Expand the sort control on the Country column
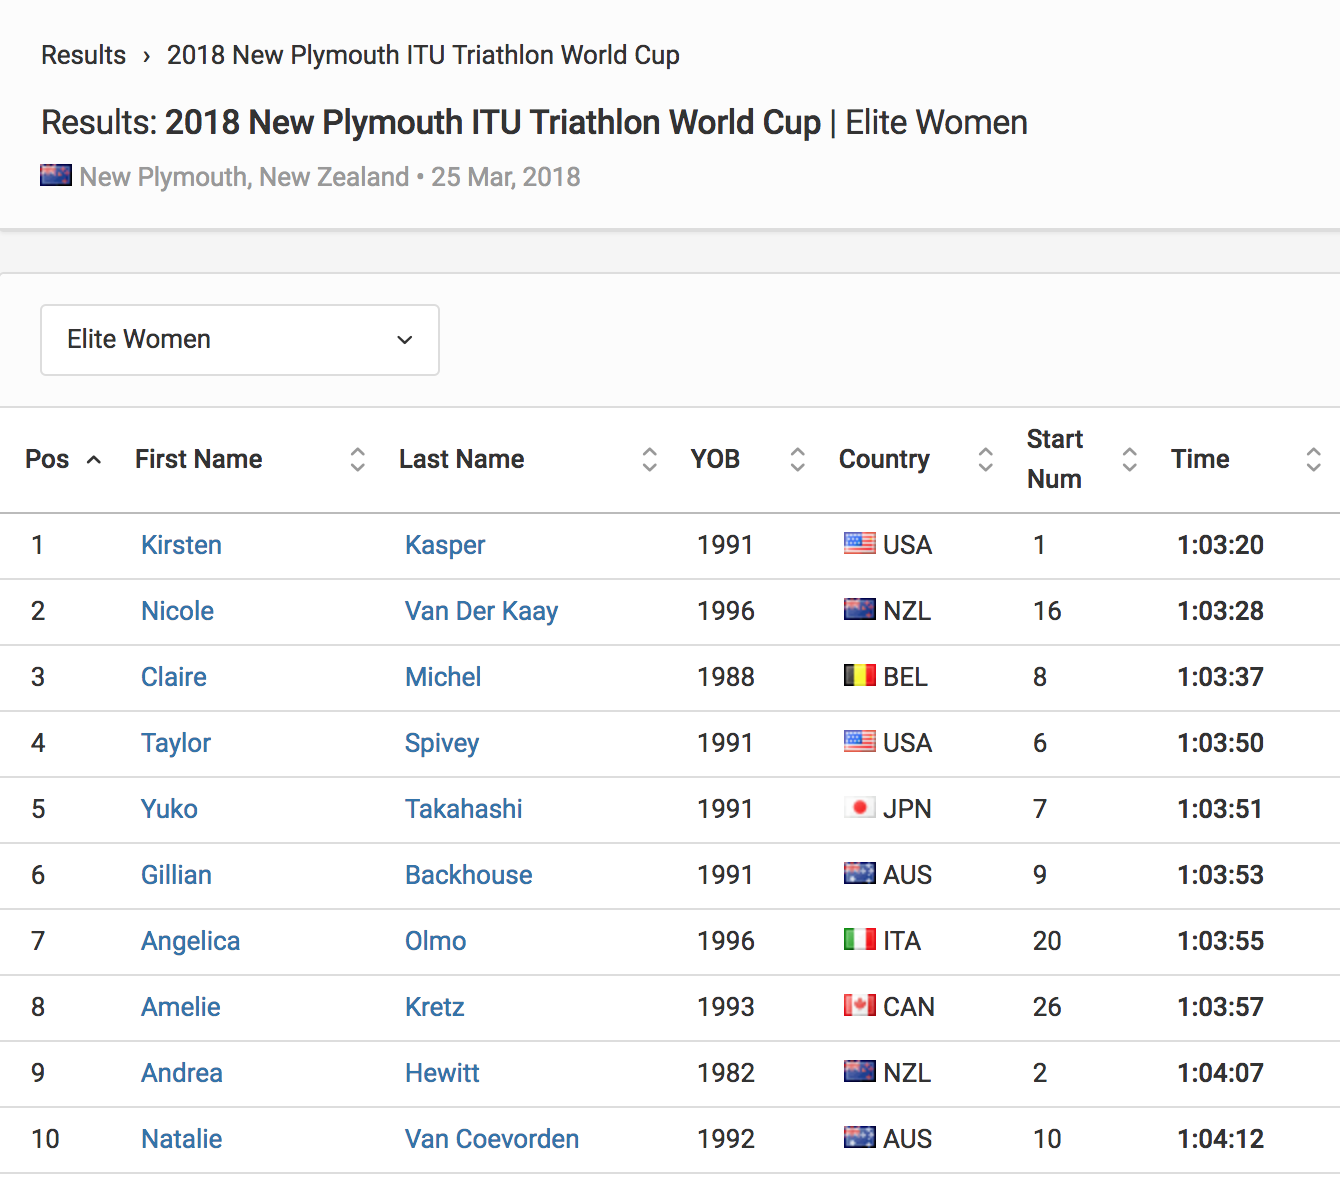Image resolution: width=1340 pixels, height=1180 pixels. click(986, 459)
